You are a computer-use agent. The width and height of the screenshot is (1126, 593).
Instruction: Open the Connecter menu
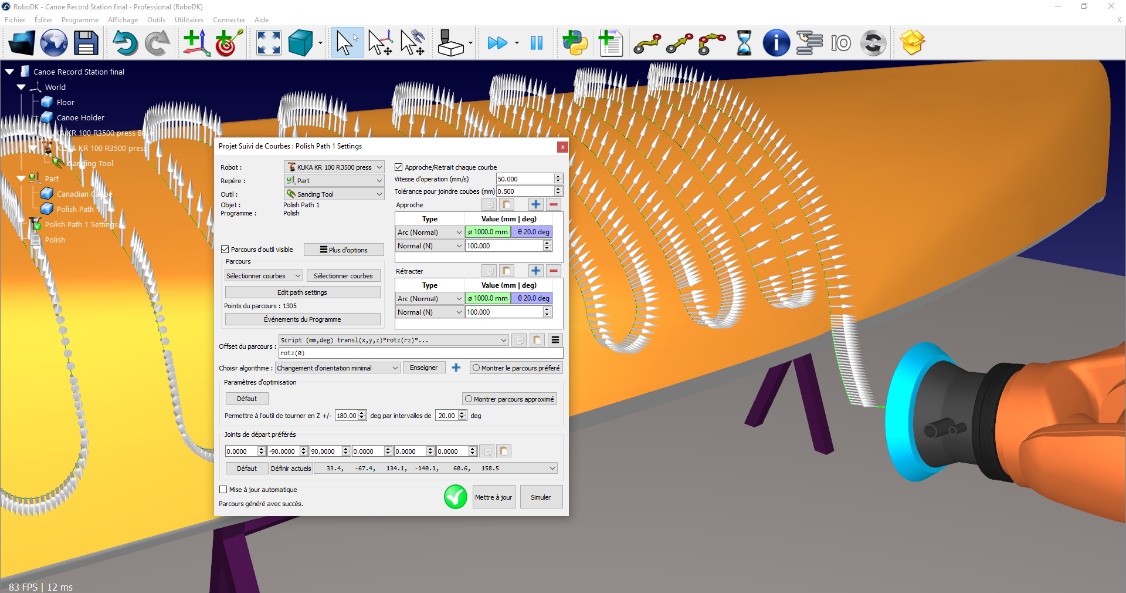[229, 19]
